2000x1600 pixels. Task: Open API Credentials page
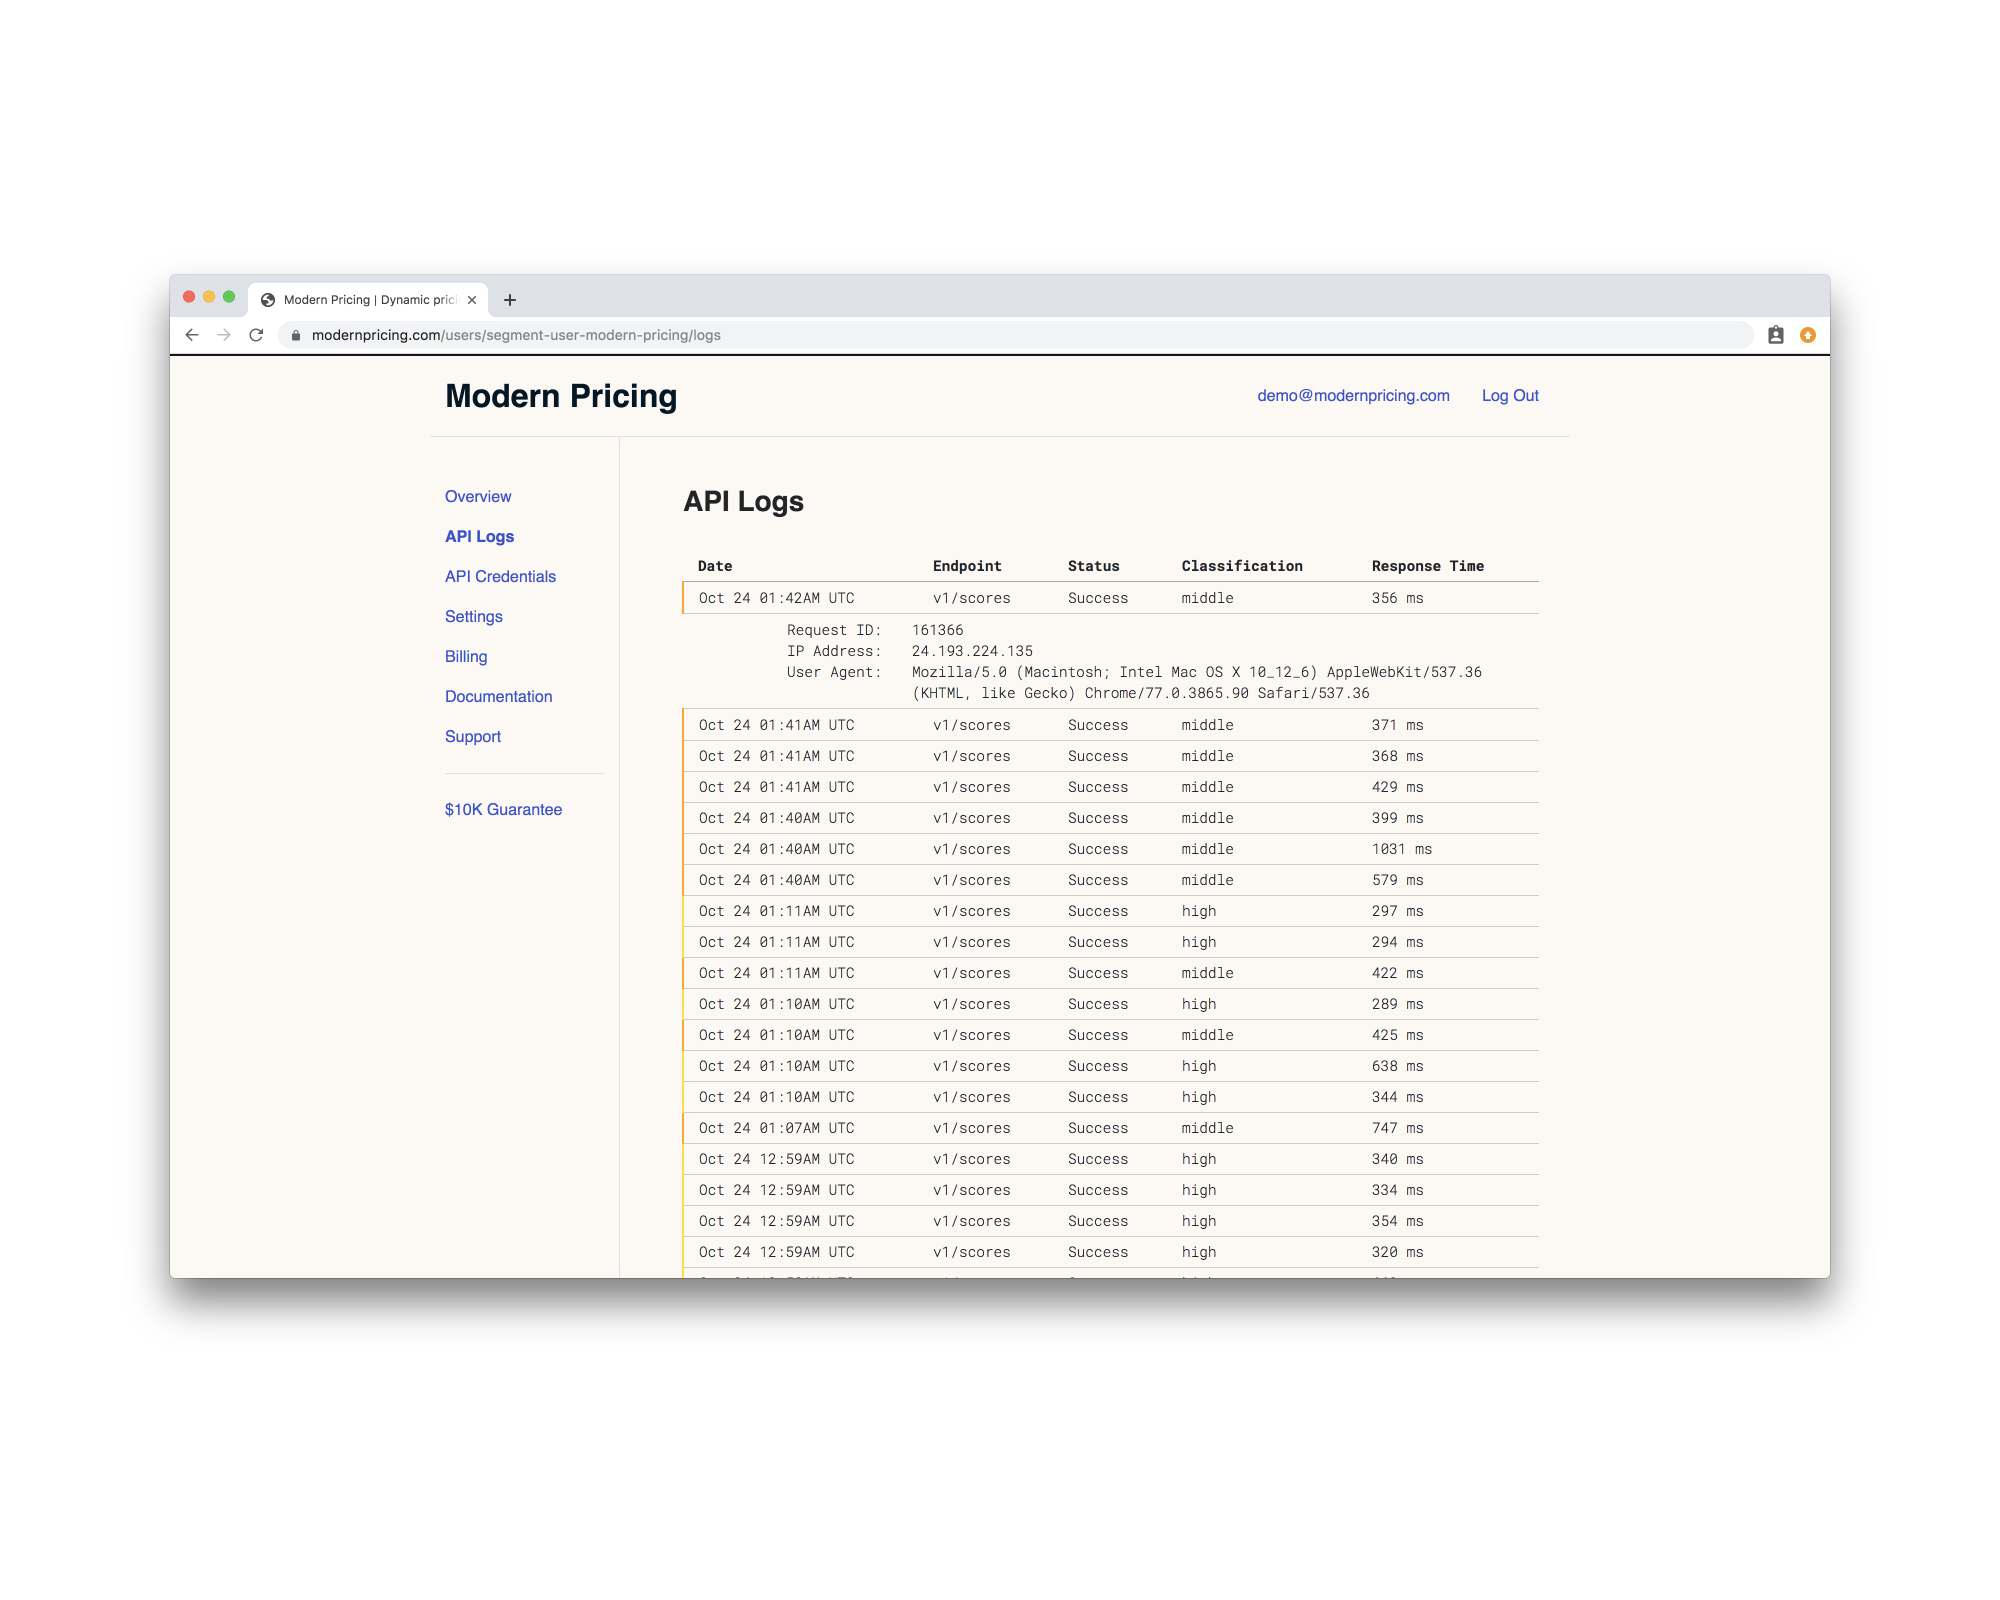click(500, 577)
